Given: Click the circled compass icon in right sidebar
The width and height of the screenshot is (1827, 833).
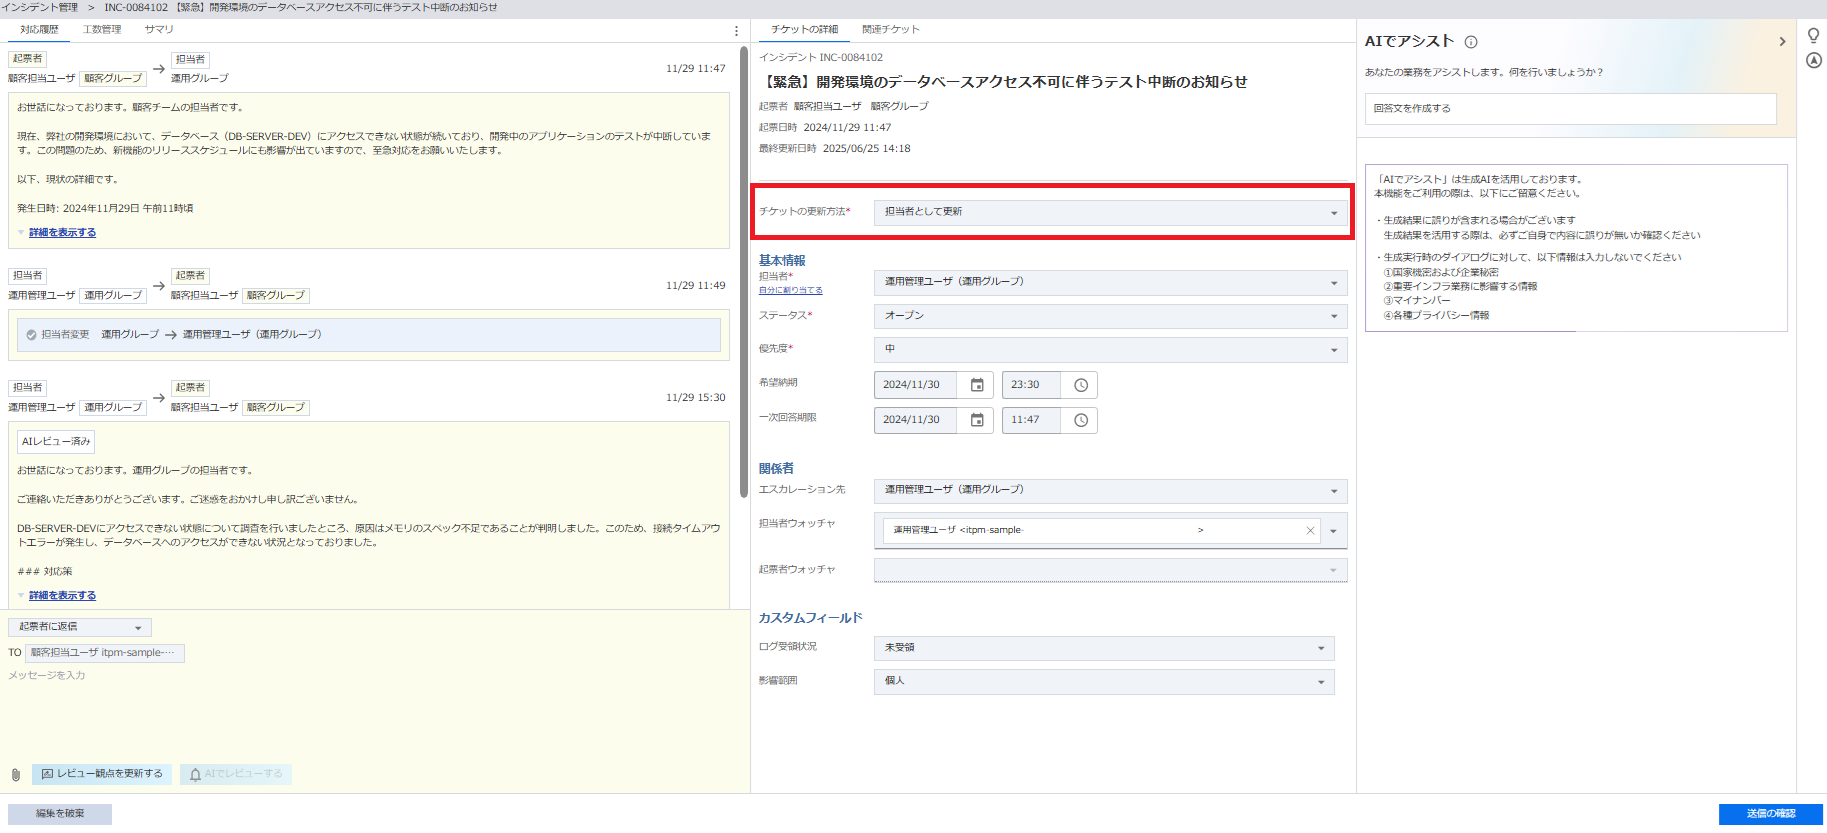Looking at the screenshot, I should coord(1813,60).
